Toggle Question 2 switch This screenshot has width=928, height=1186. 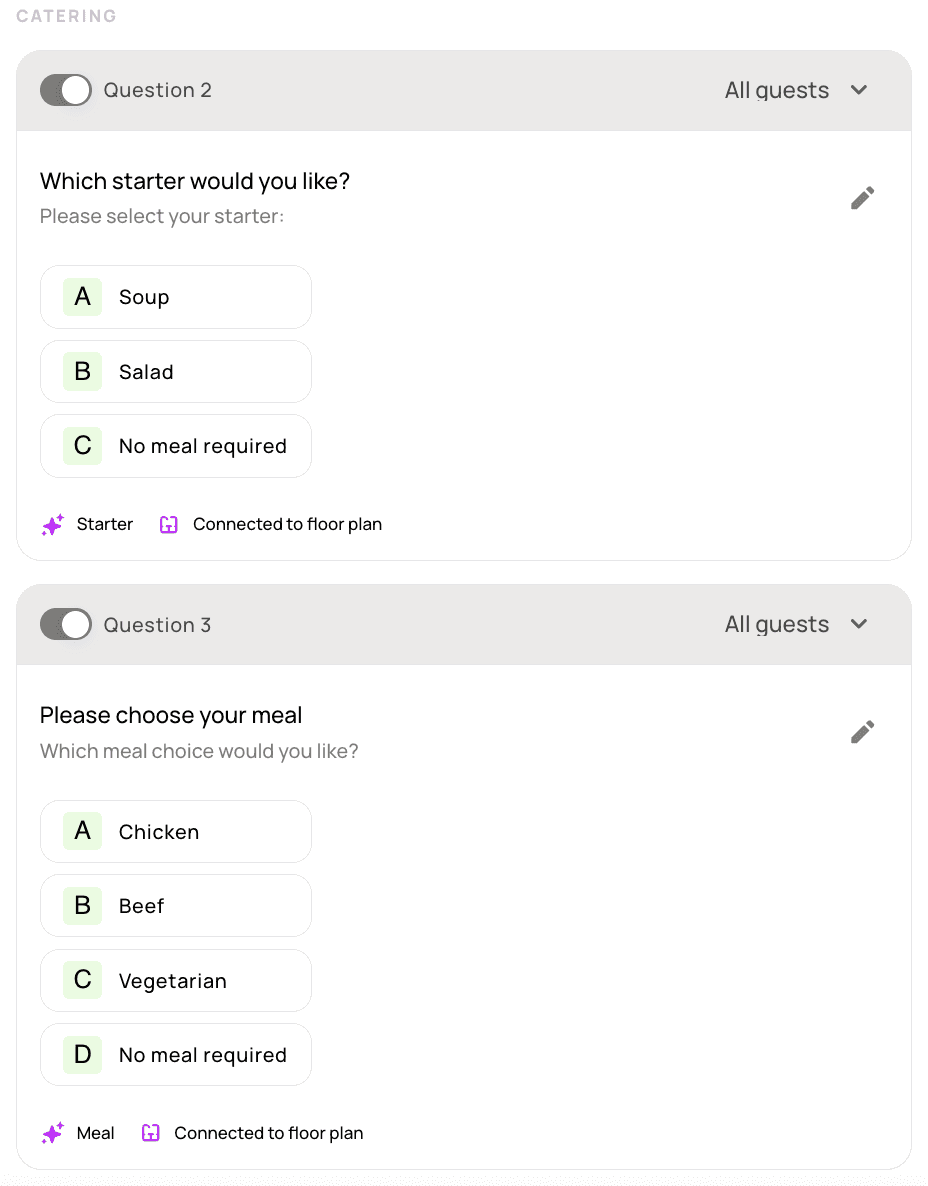pyautogui.click(x=66, y=90)
